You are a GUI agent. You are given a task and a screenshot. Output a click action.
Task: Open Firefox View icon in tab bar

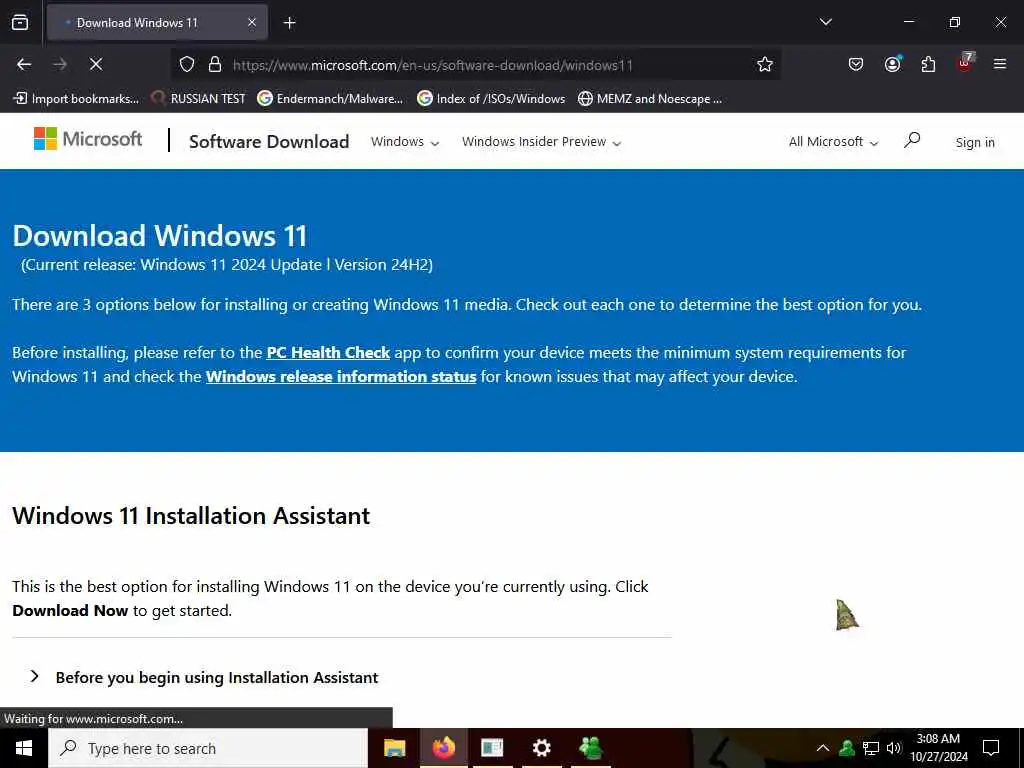[20, 23]
